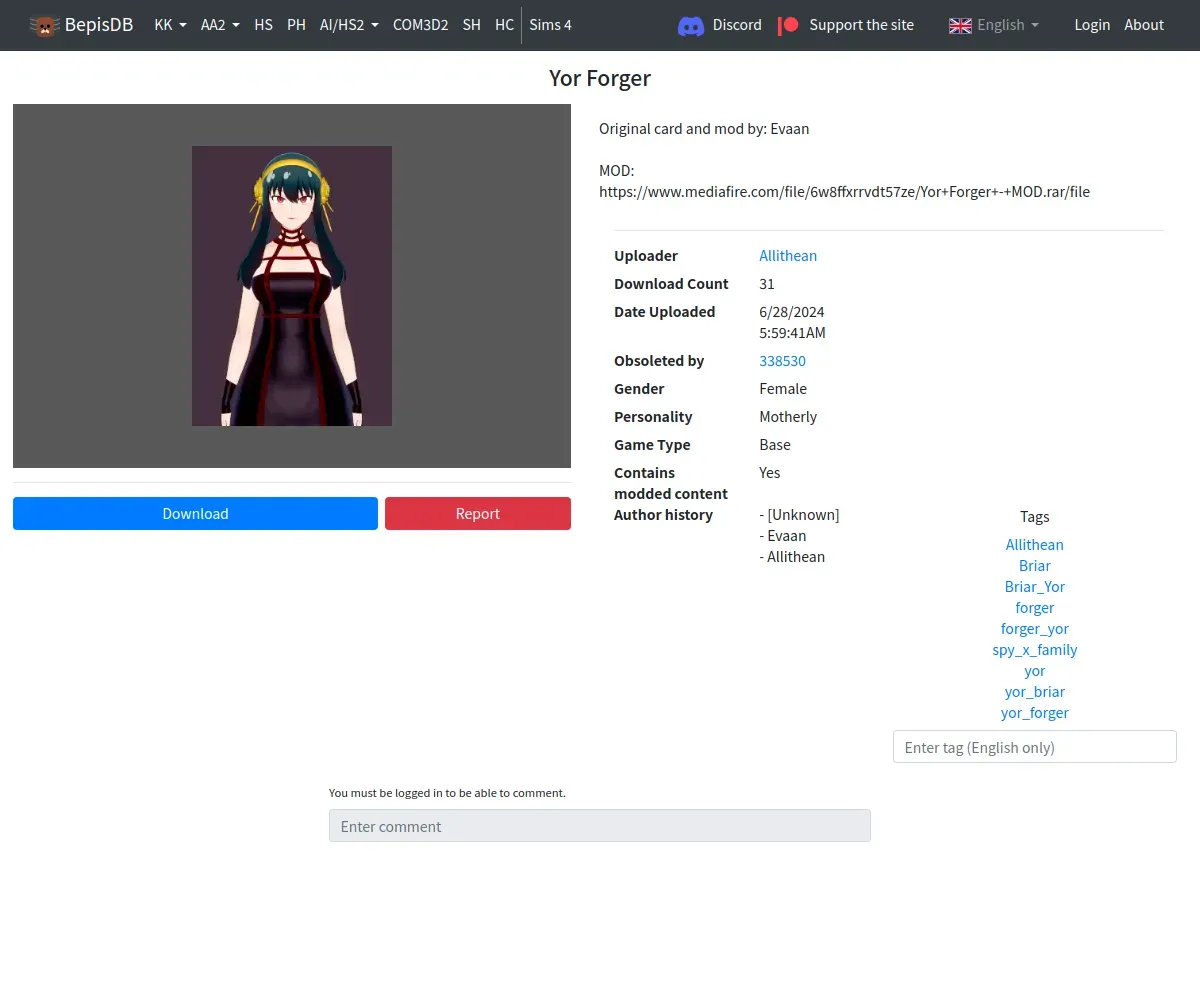Select the forger tag
Screen dimensions: 1200x1000
tap(1035, 608)
